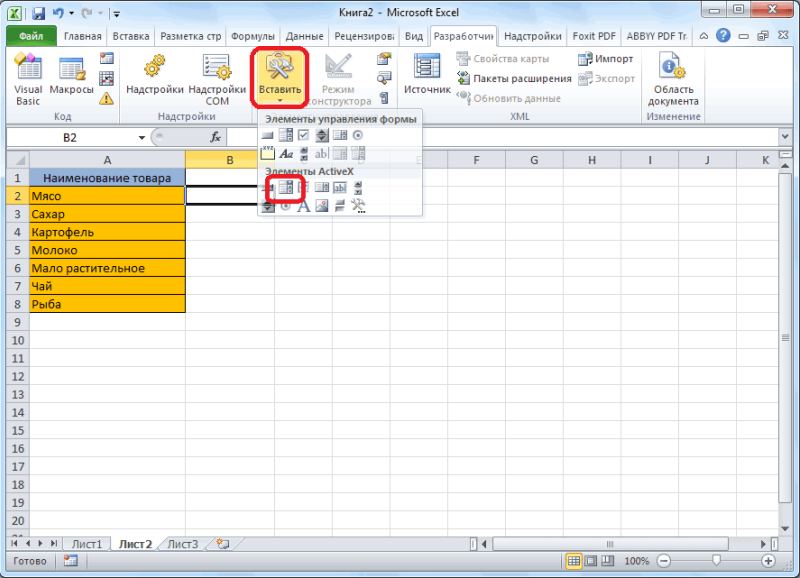This screenshot has width=800, height=578.
Task: Insert form control Label Aa icon
Action: coord(286,153)
